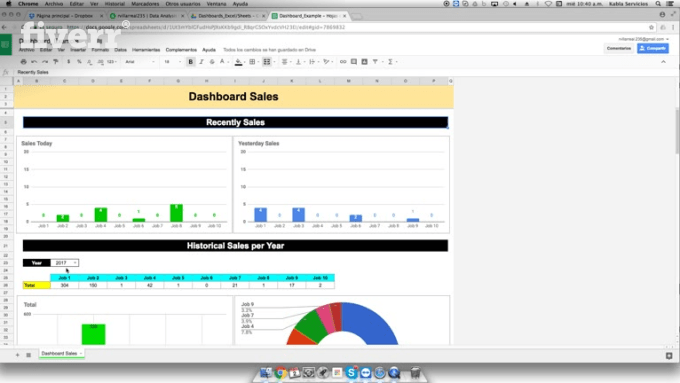Open the Datos menu
Image resolution: width=680 pixels, height=383 pixels.
pos(120,50)
